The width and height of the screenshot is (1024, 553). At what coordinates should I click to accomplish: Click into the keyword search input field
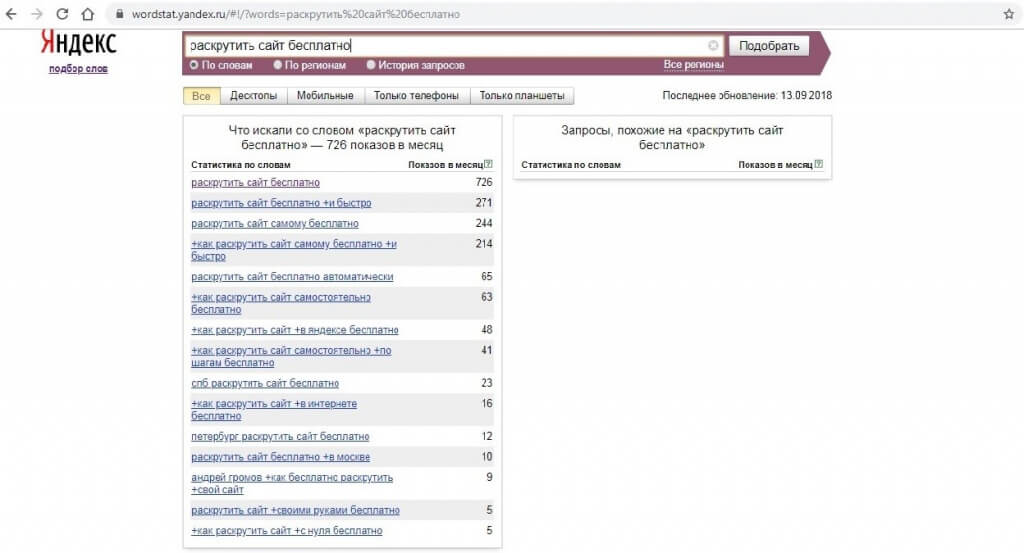[x=445, y=46]
